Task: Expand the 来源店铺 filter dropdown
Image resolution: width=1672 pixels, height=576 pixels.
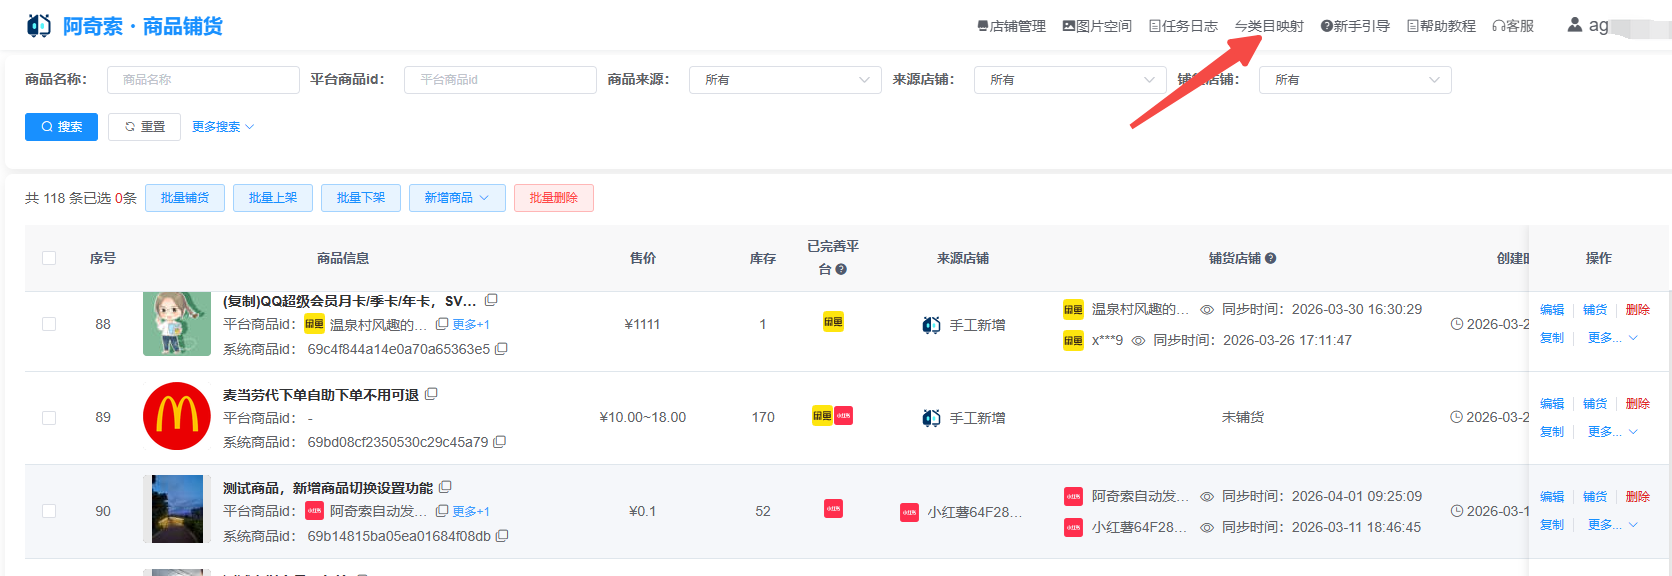Action: click(x=1070, y=80)
